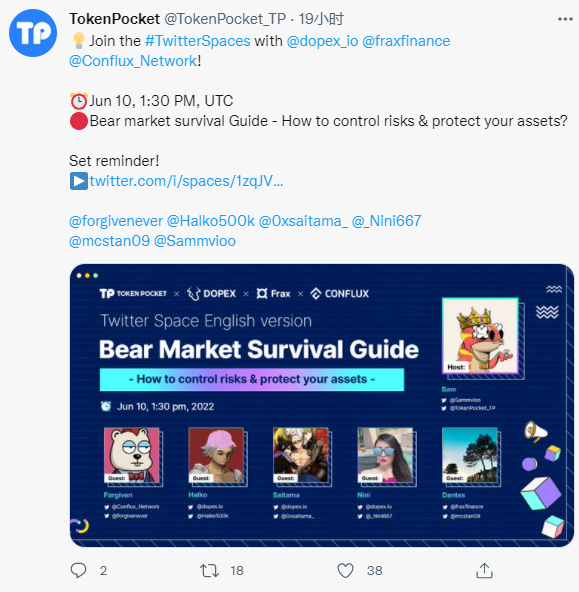Click the share upload icon

484,570
